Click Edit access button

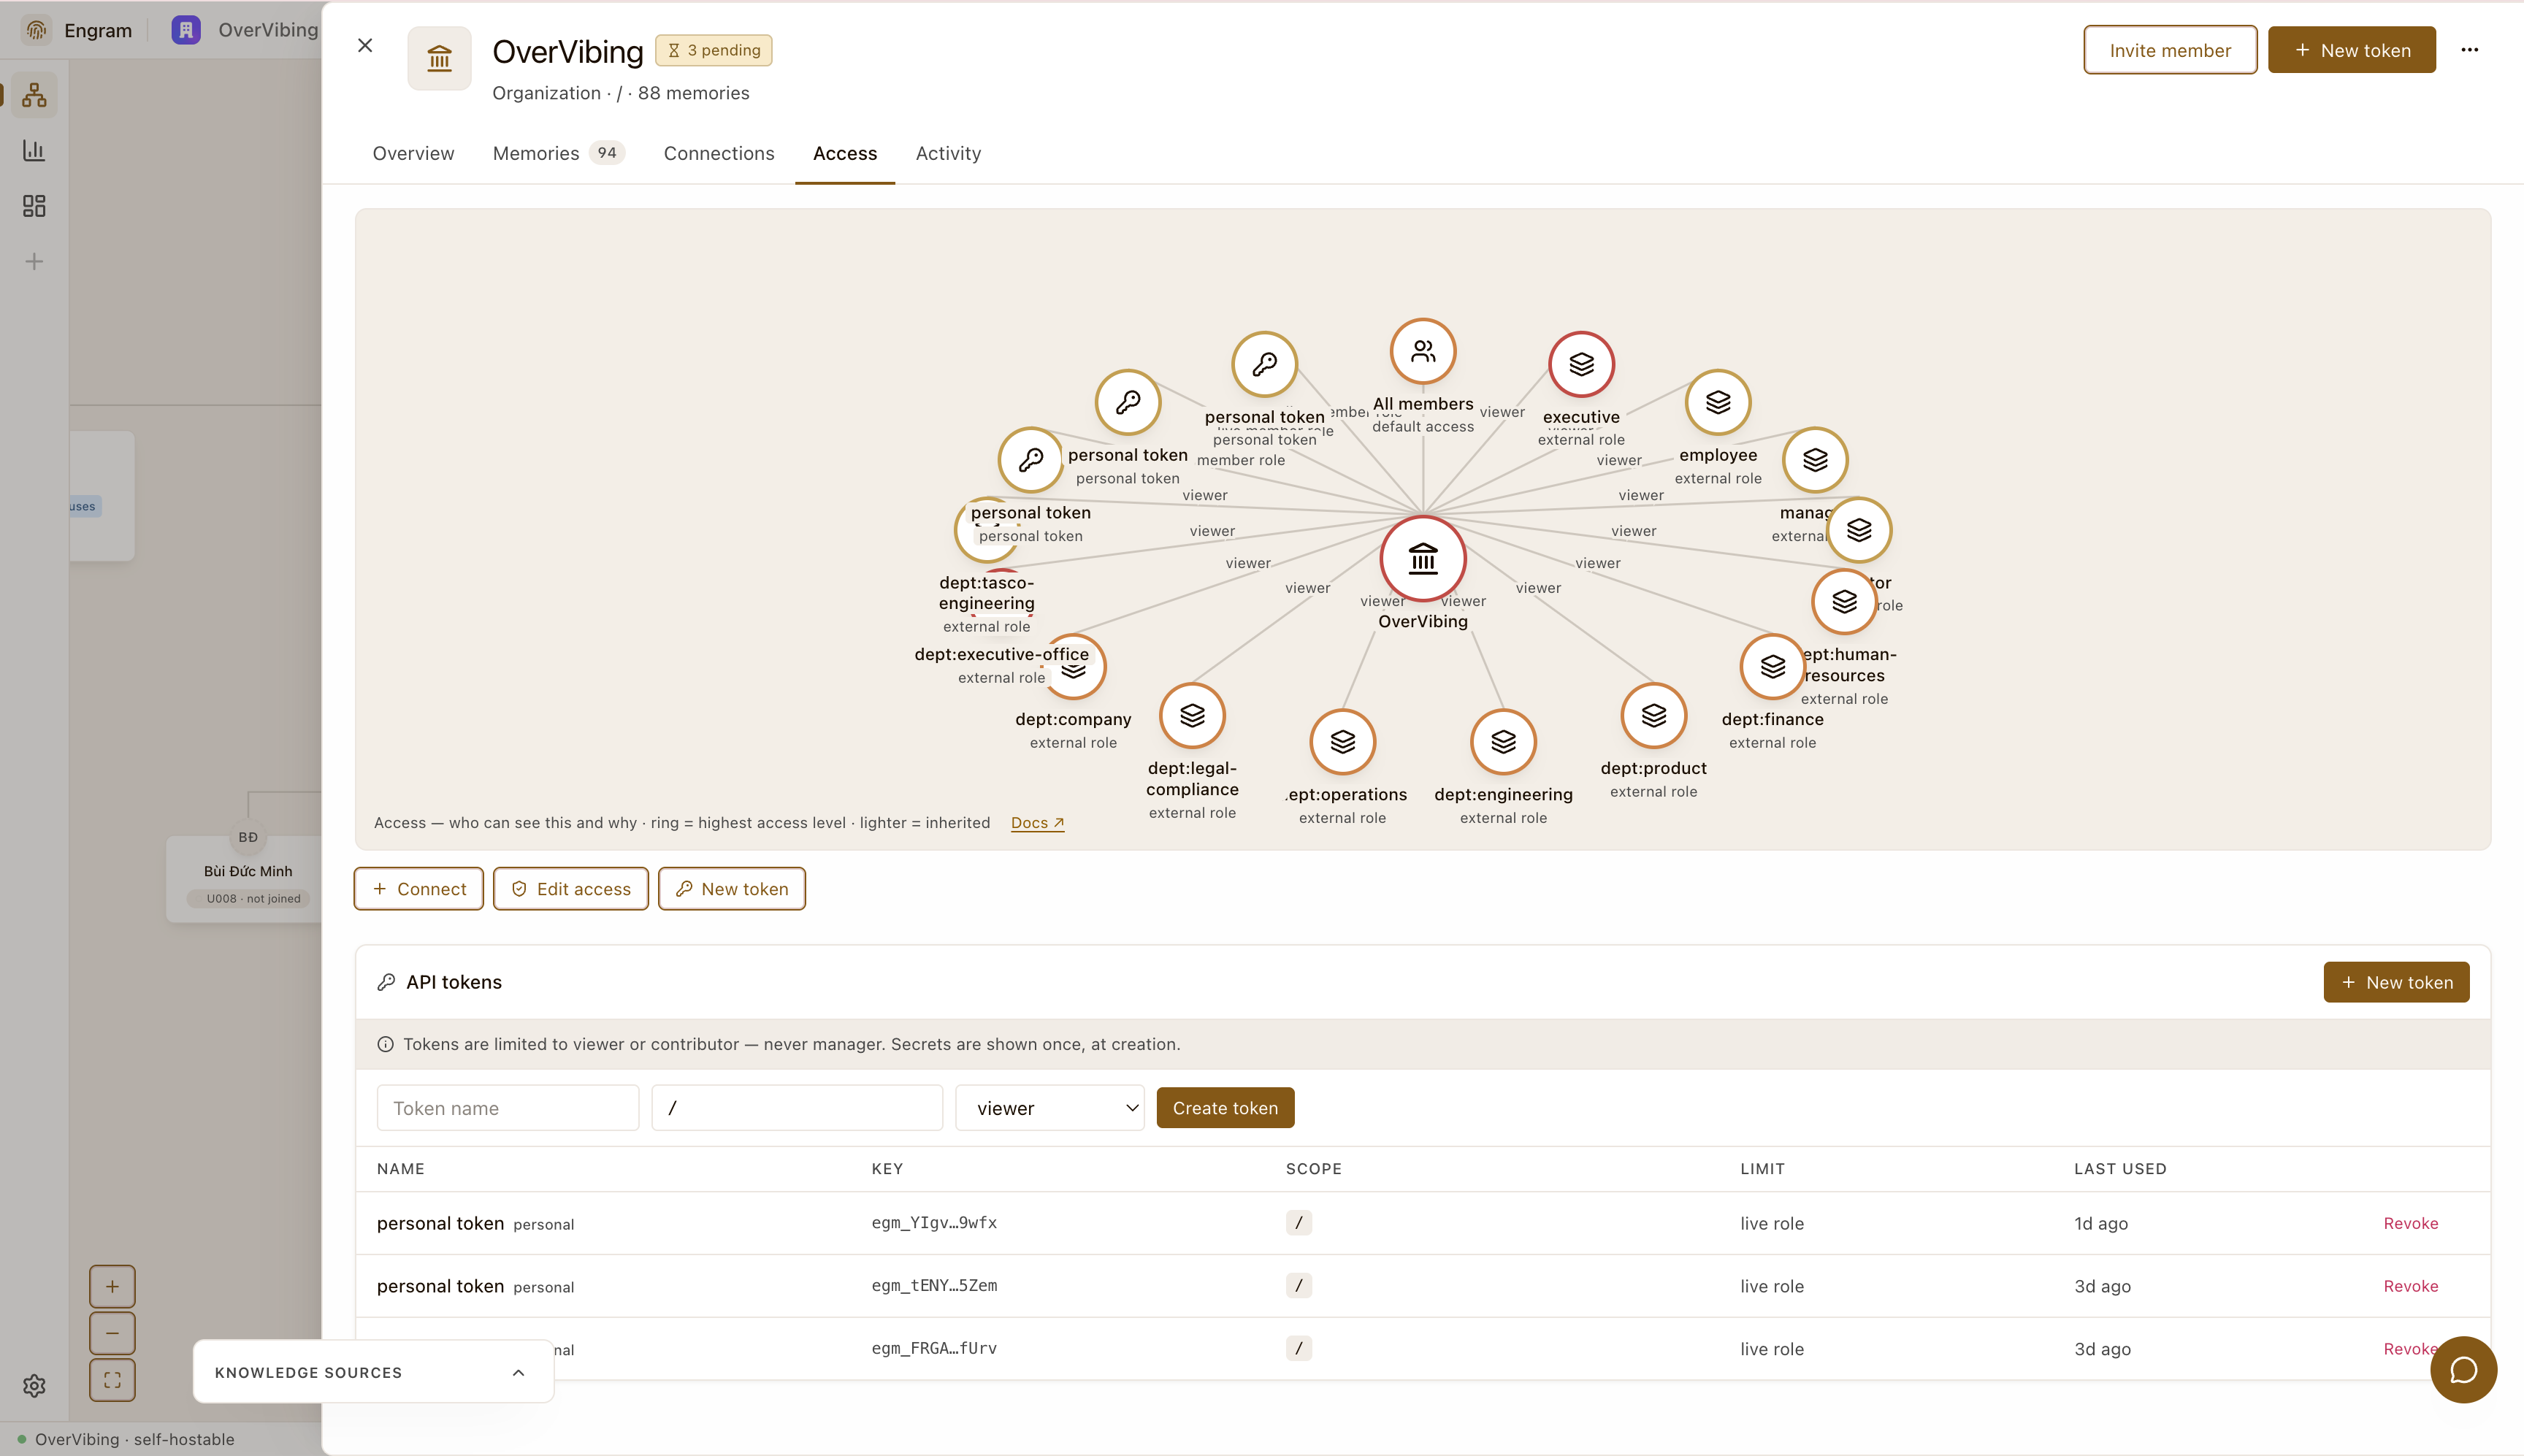point(571,889)
